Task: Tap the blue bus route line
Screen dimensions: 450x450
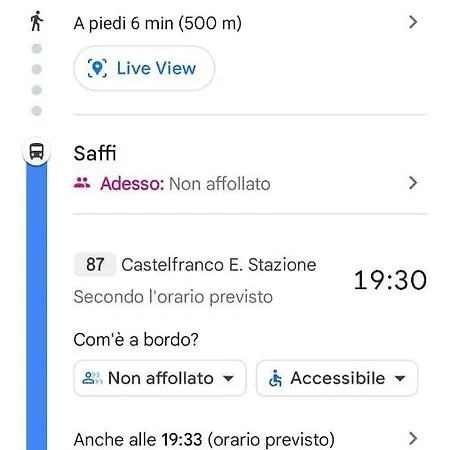Action: tap(36, 307)
